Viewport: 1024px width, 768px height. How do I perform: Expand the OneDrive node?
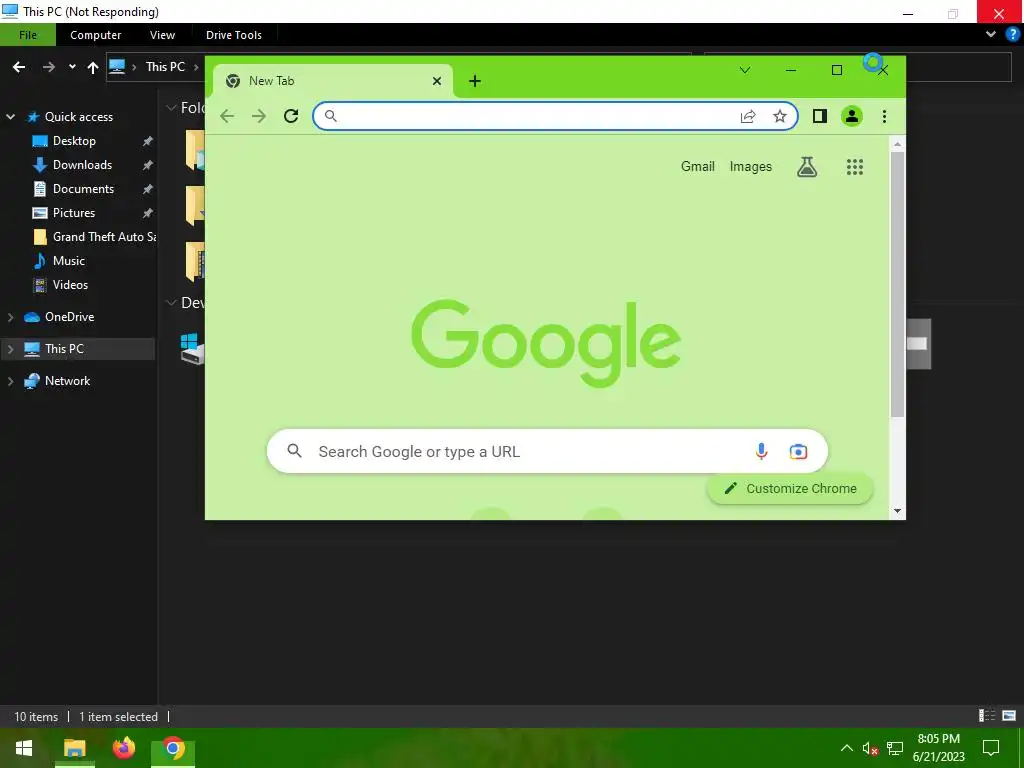pos(10,317)
